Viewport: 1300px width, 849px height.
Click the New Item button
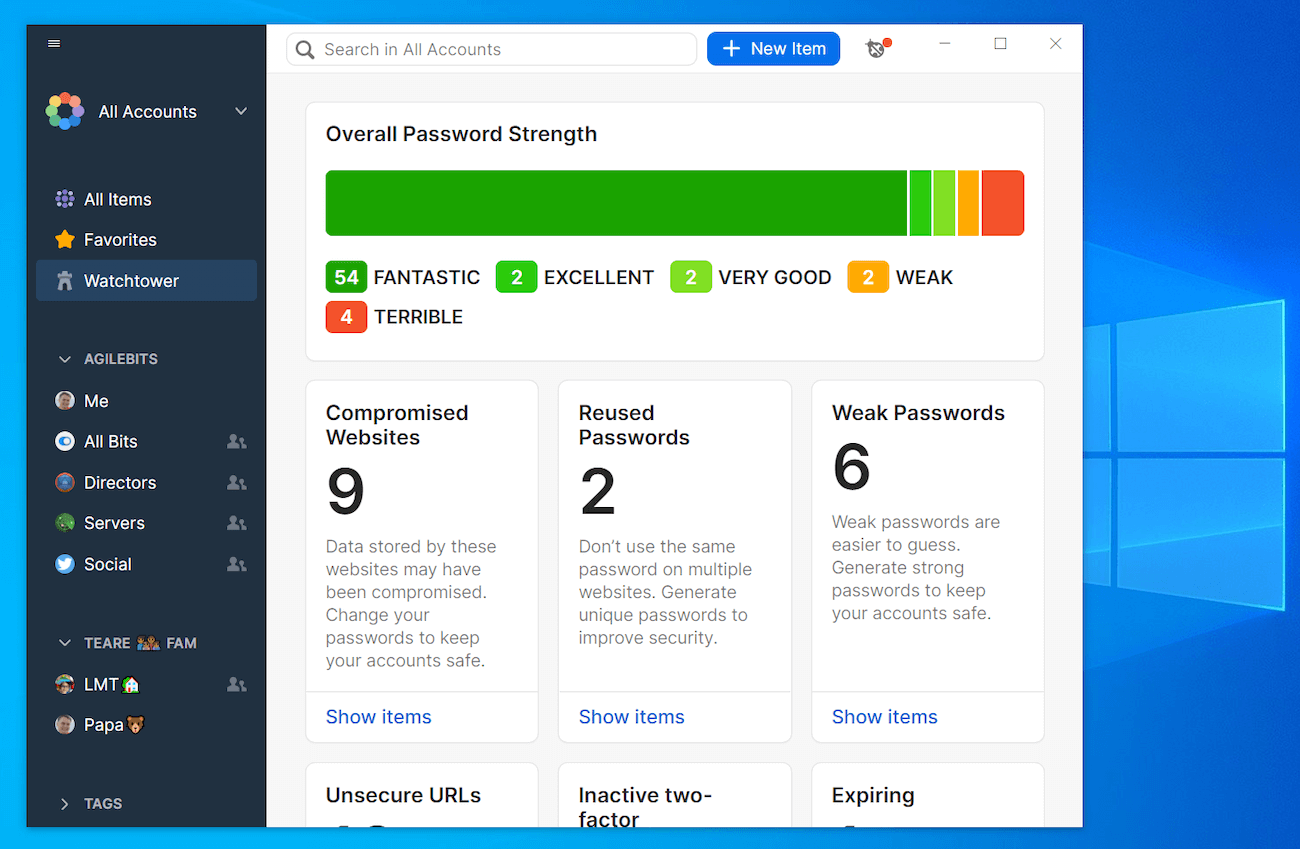[773, 48]
